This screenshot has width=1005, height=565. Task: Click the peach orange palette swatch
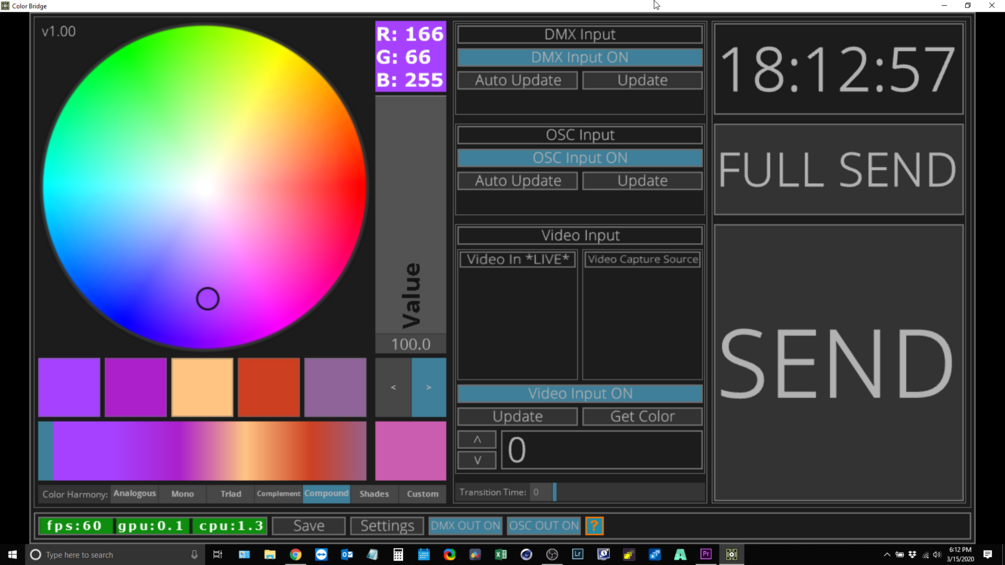pyautogui.click(x=203, y=387)
